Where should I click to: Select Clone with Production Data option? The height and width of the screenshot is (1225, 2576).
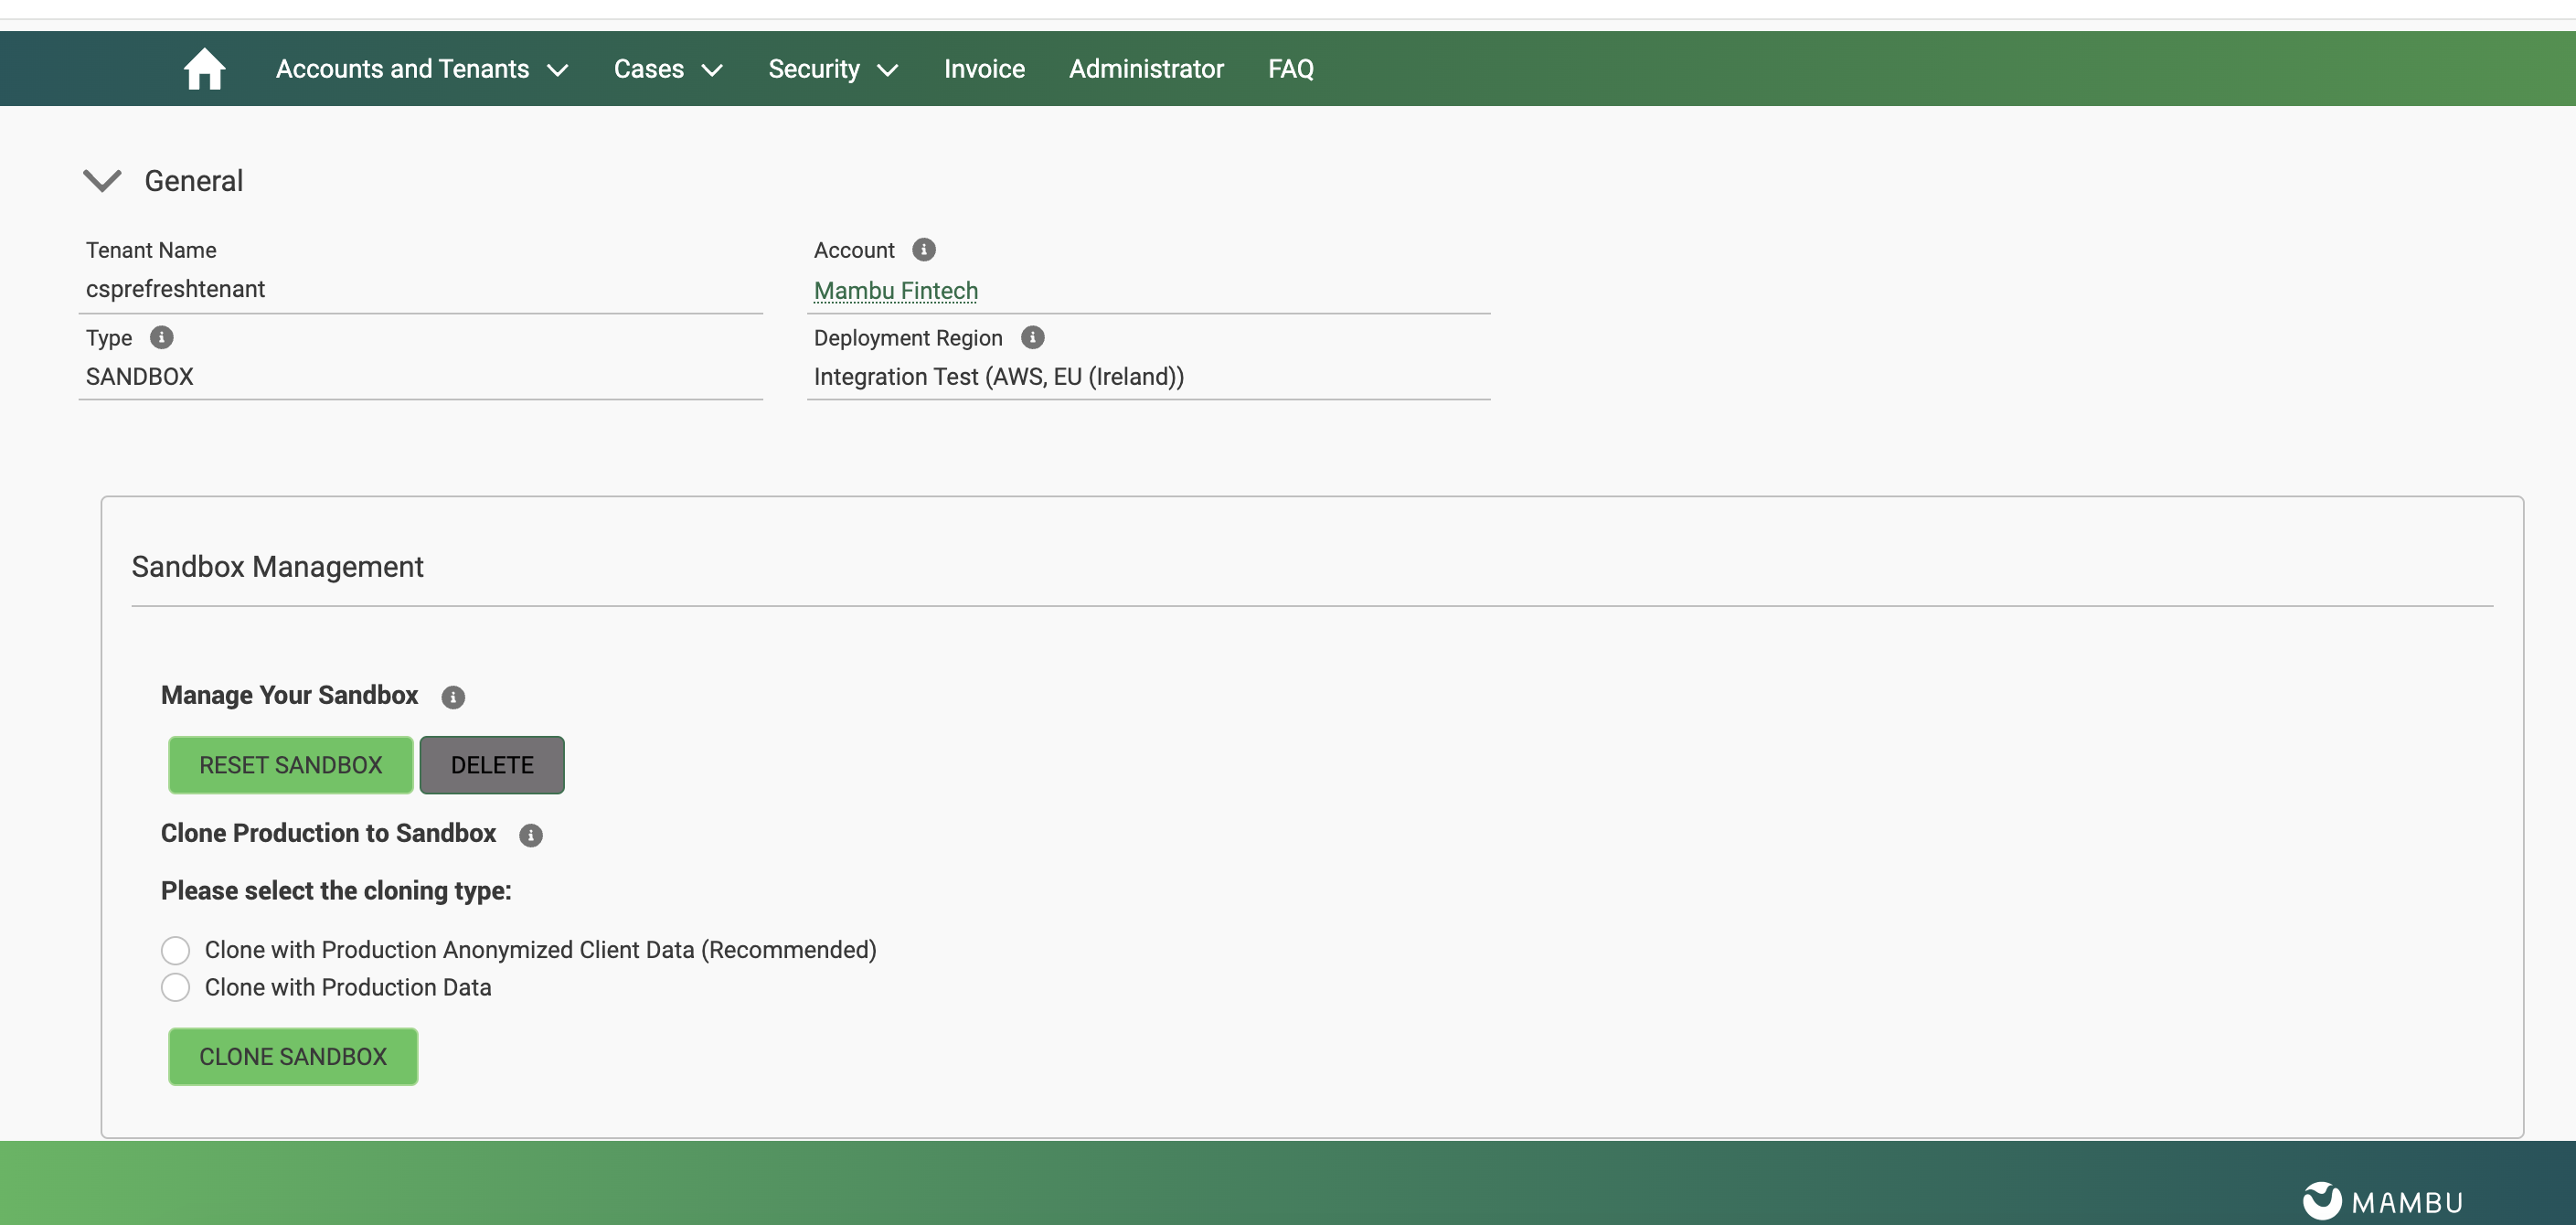click(x=175, y=987)
